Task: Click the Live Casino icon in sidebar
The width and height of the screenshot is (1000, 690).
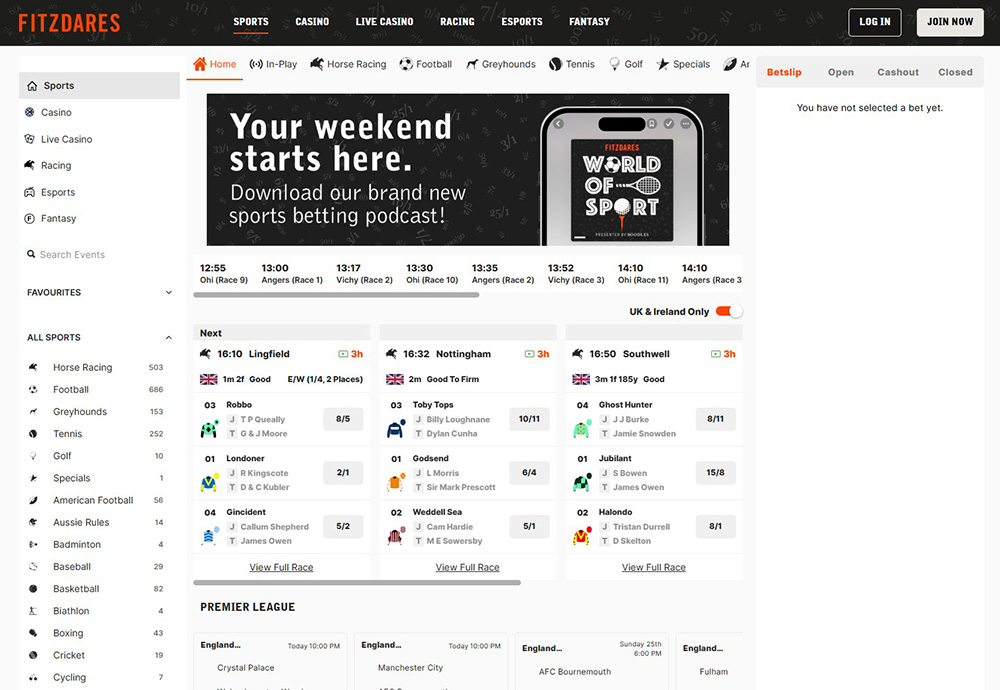Action: (x=29, y=139)
